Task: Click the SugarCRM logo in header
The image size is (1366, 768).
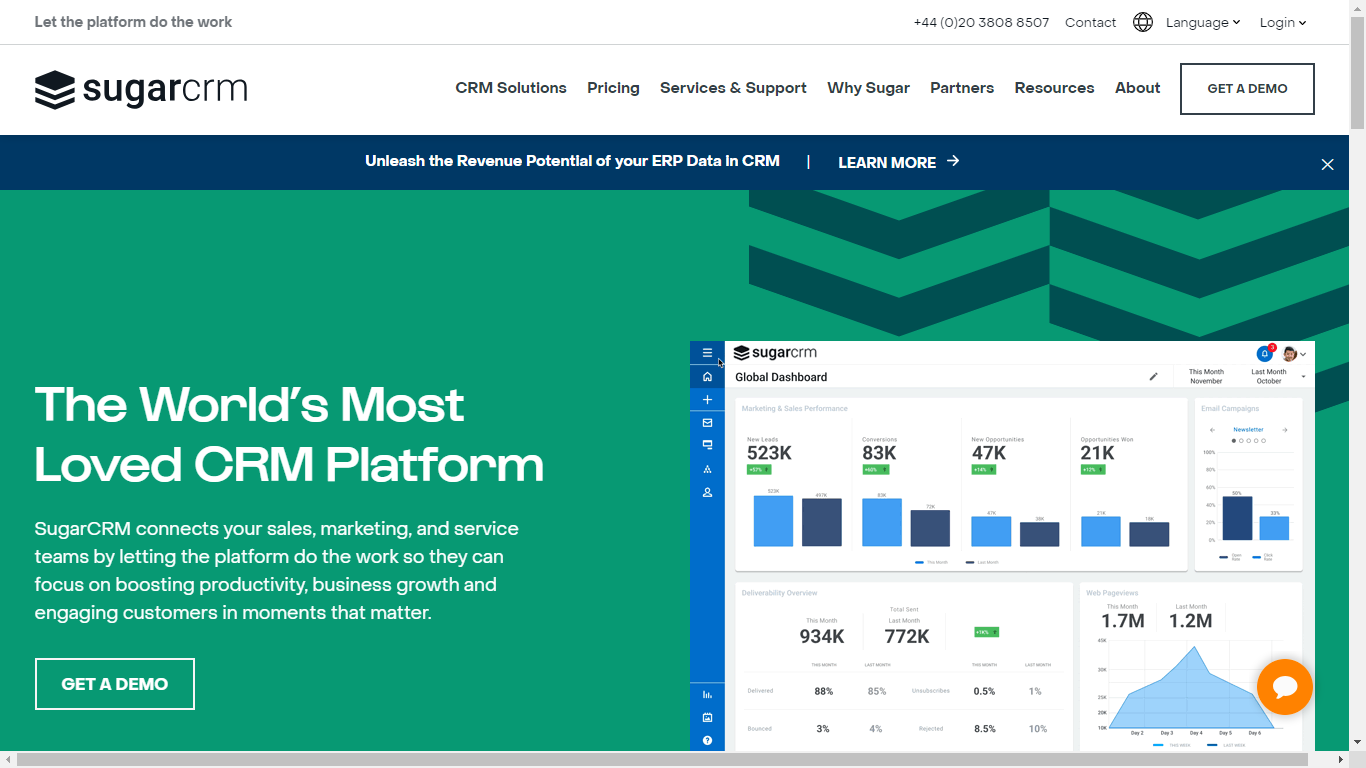Action: (x=141, y=89)
